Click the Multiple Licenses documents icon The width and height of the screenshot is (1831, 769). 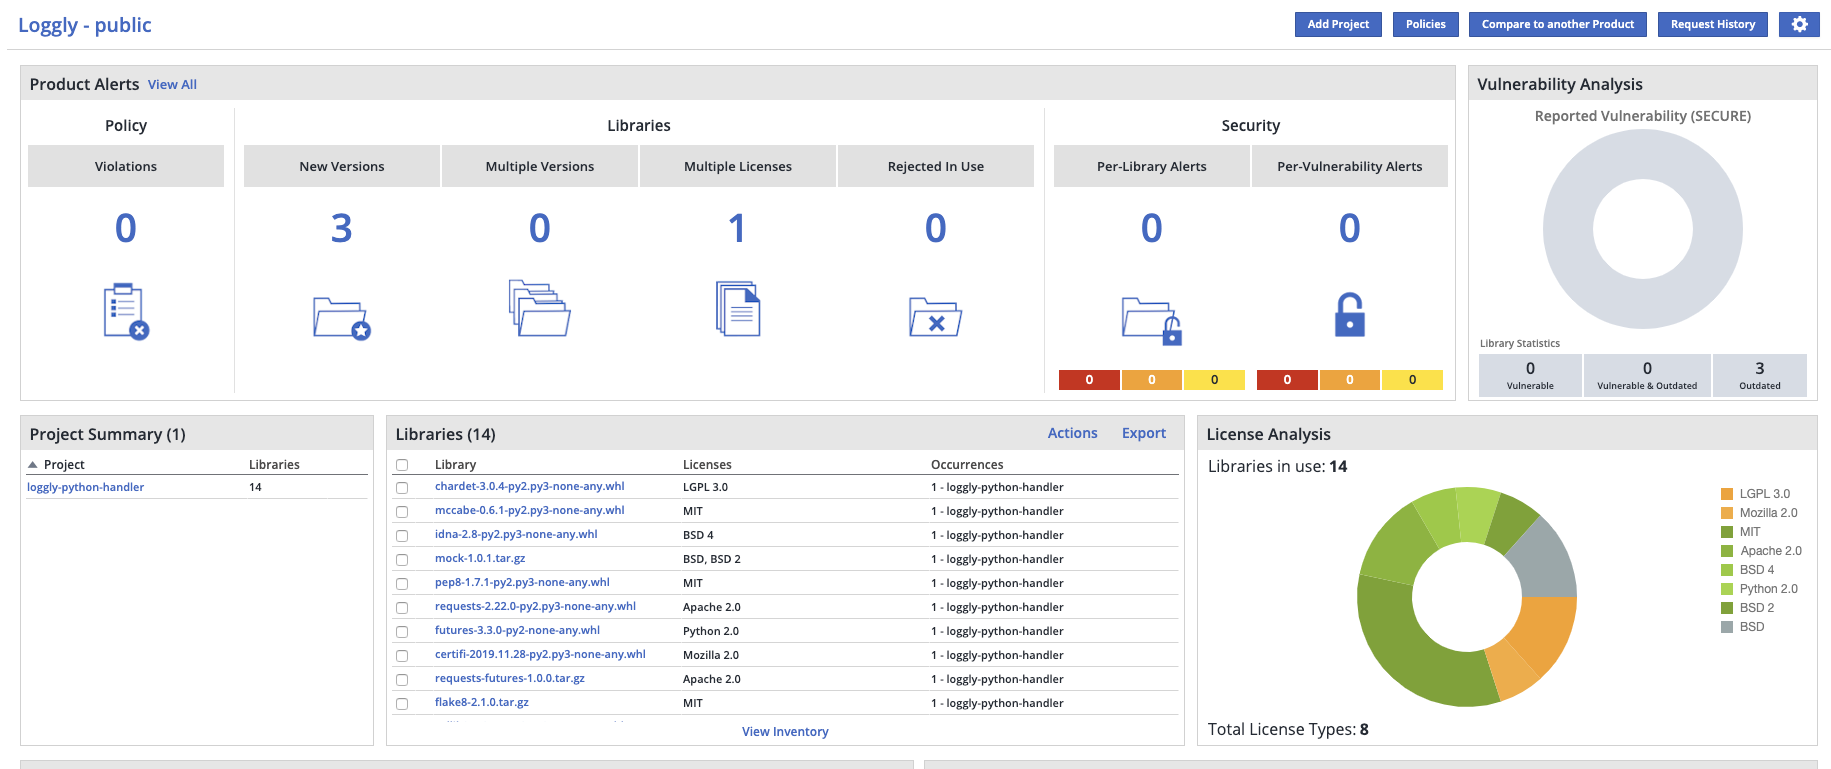tap(738, 308)
